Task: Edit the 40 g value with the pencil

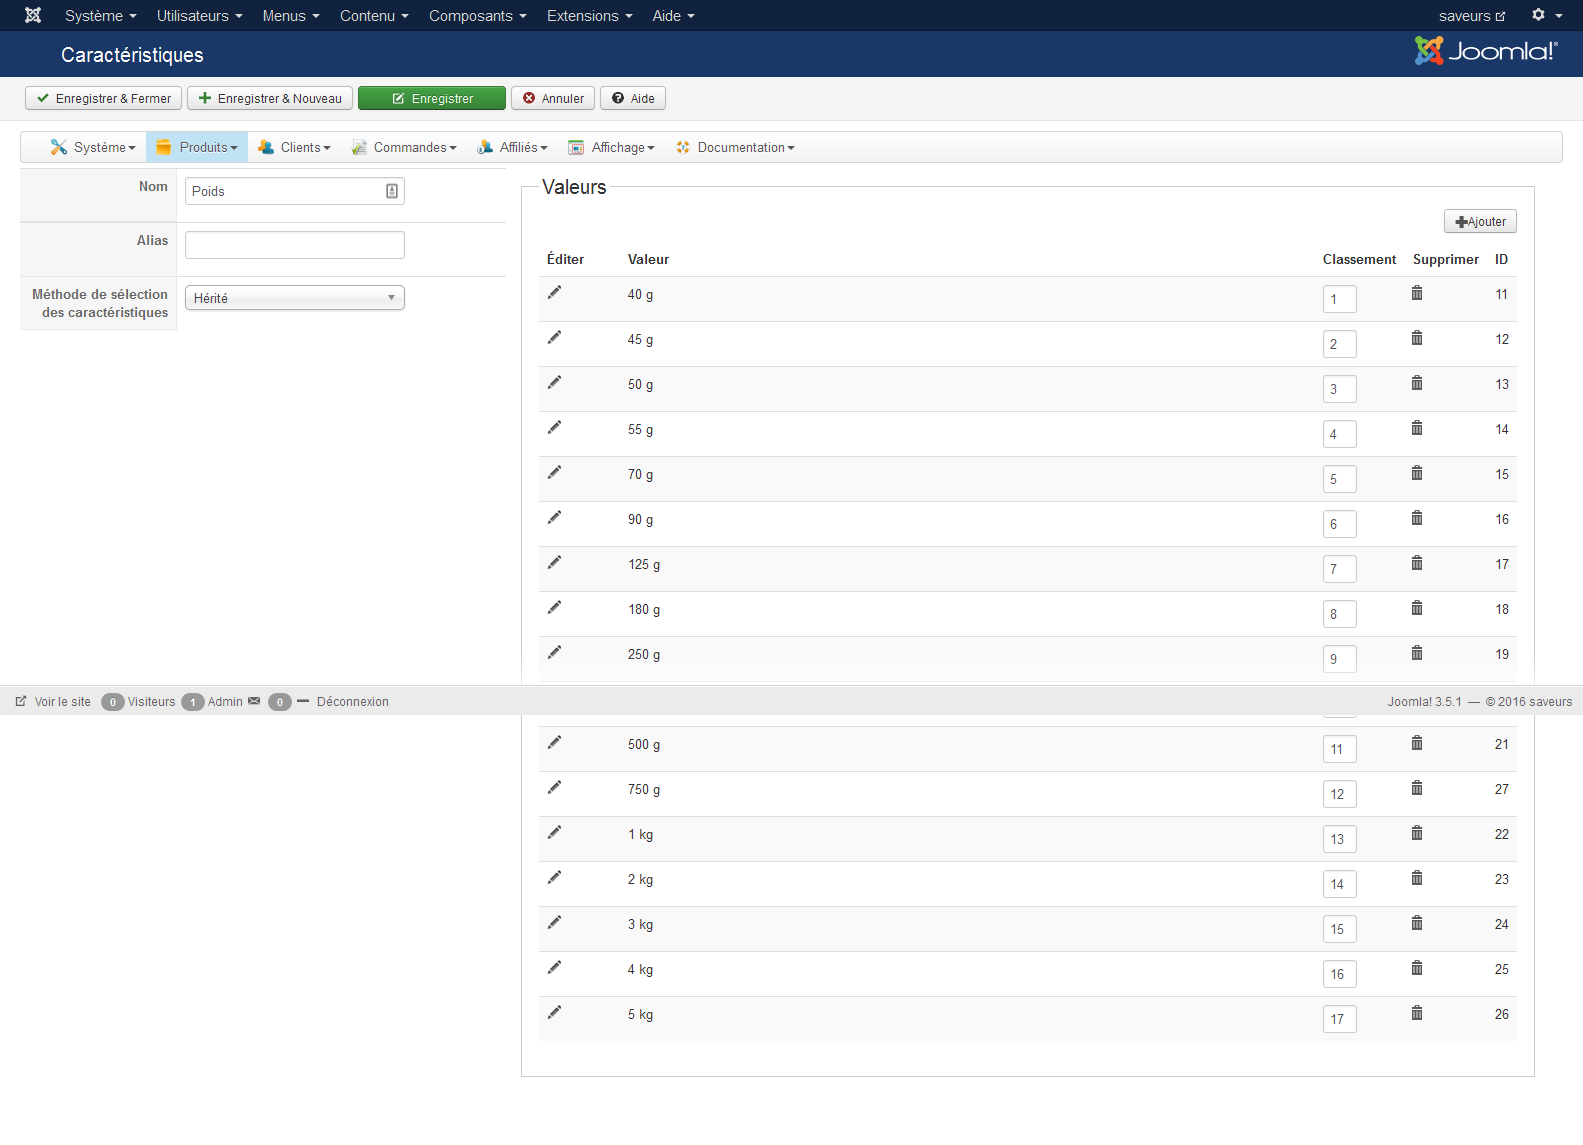Action: [x=555, y=293]
